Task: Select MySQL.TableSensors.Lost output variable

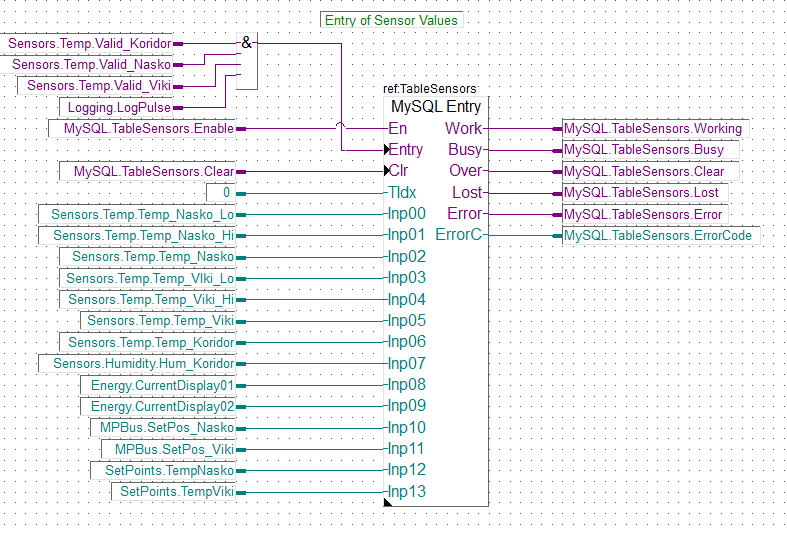Action: click(x=645, y=193)
